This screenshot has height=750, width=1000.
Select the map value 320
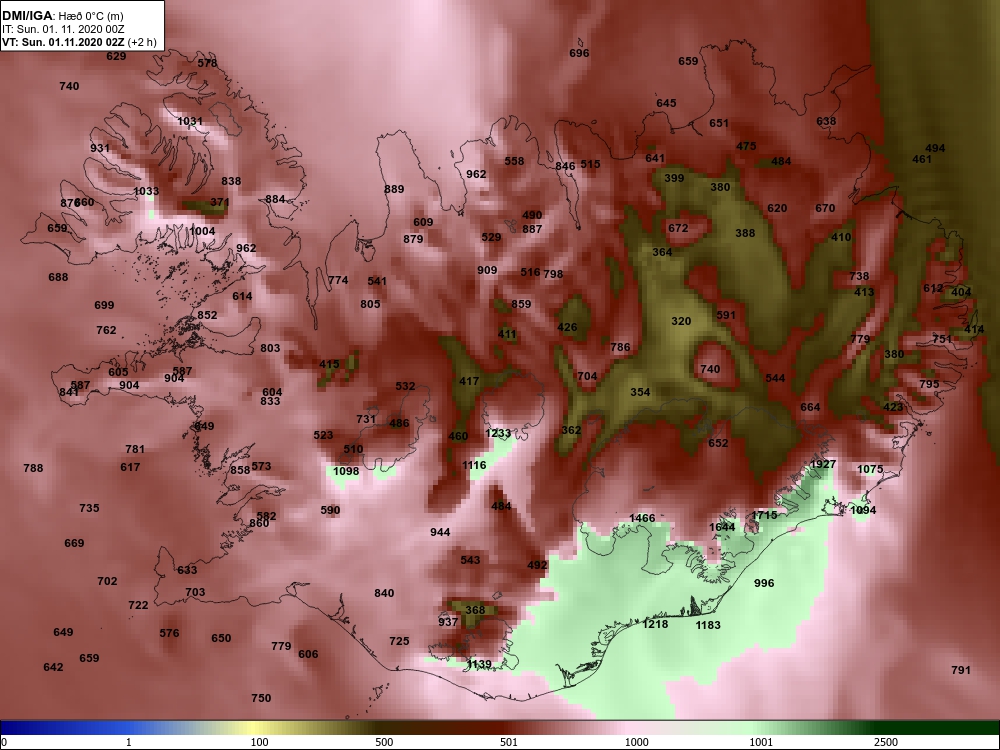tap(681, 321)
